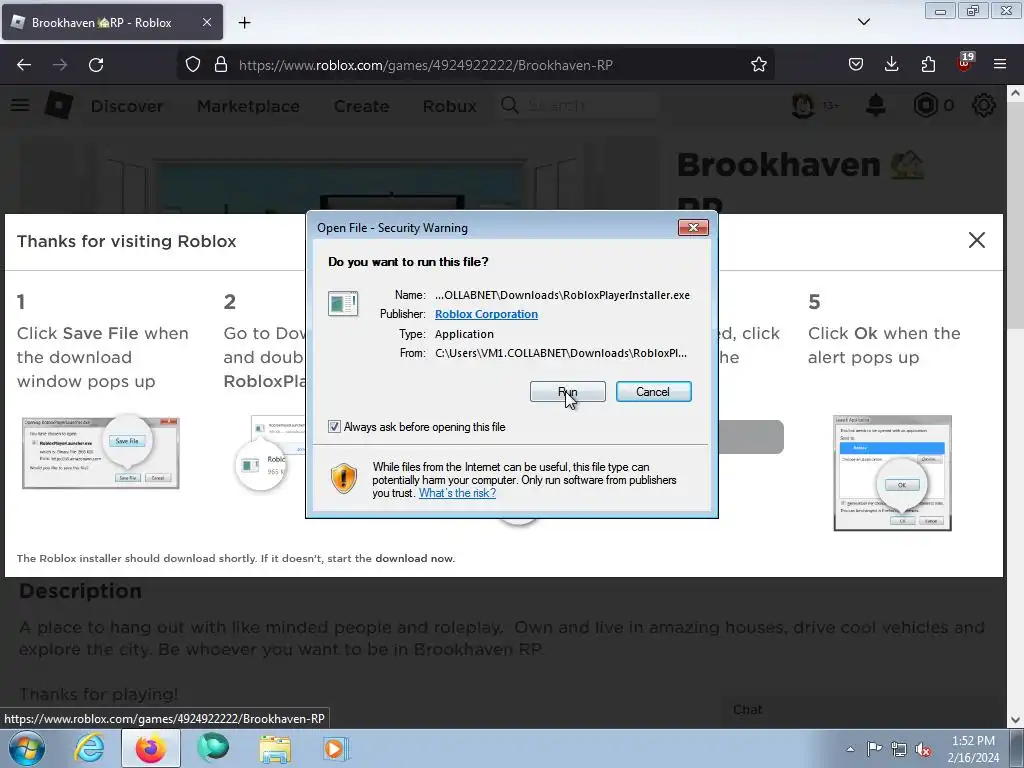This screenshot has width=1024, height=768.
Task: Click the Robux balance icon
Action: (925, 105)
